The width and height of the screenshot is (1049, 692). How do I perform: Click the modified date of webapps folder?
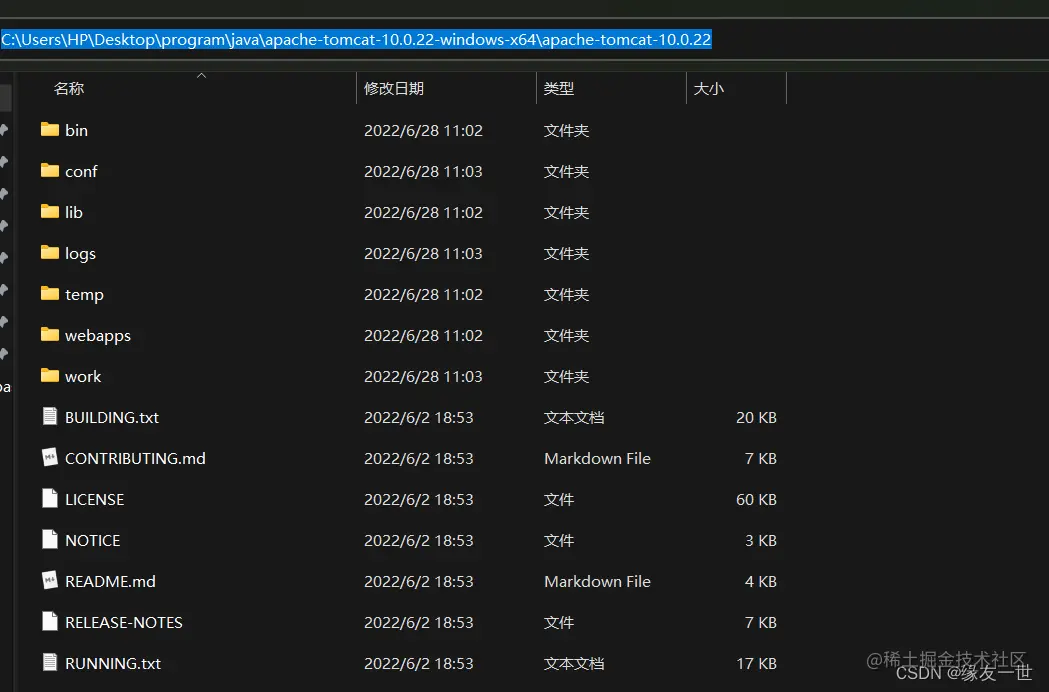coord(423,335)
